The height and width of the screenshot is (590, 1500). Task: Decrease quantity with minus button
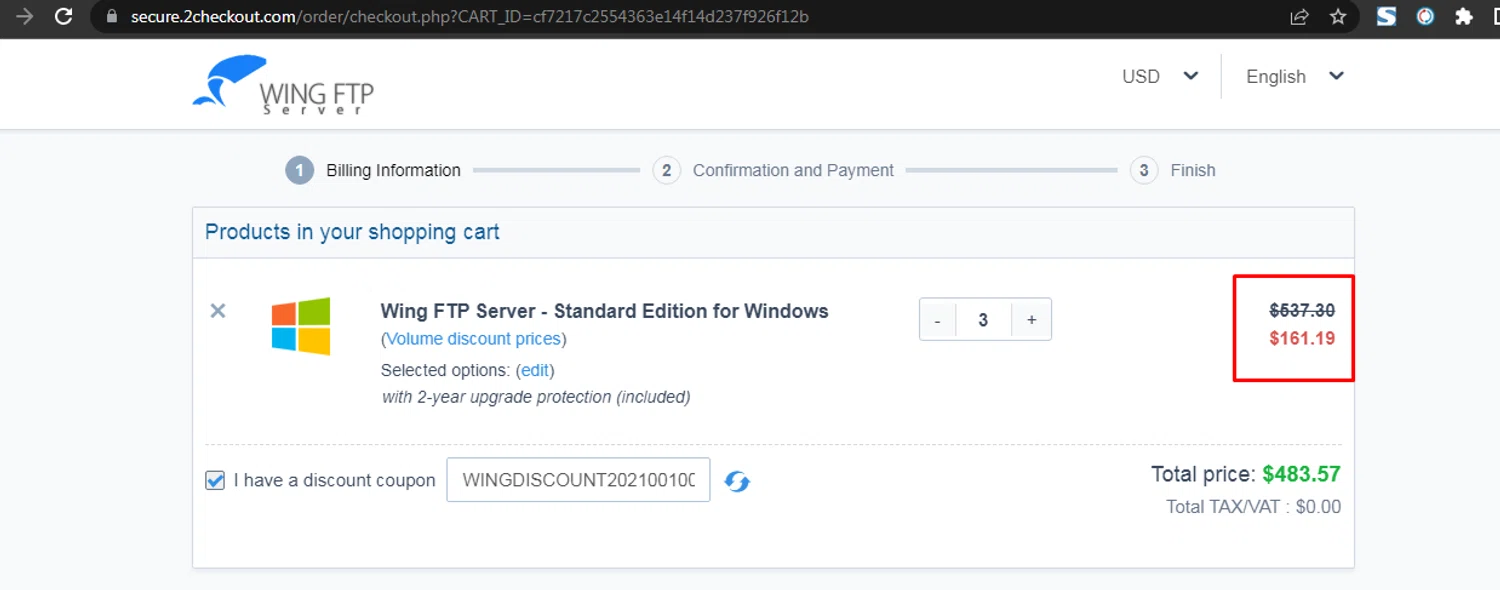coord(937,320)
